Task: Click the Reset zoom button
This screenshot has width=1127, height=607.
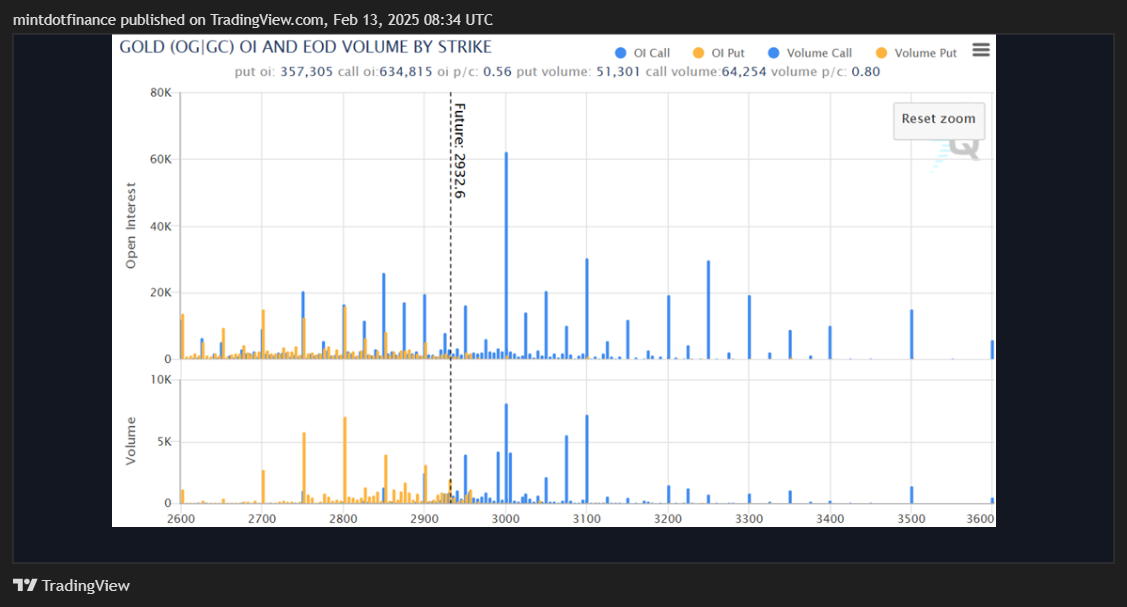Action: [x=939, y=119]
